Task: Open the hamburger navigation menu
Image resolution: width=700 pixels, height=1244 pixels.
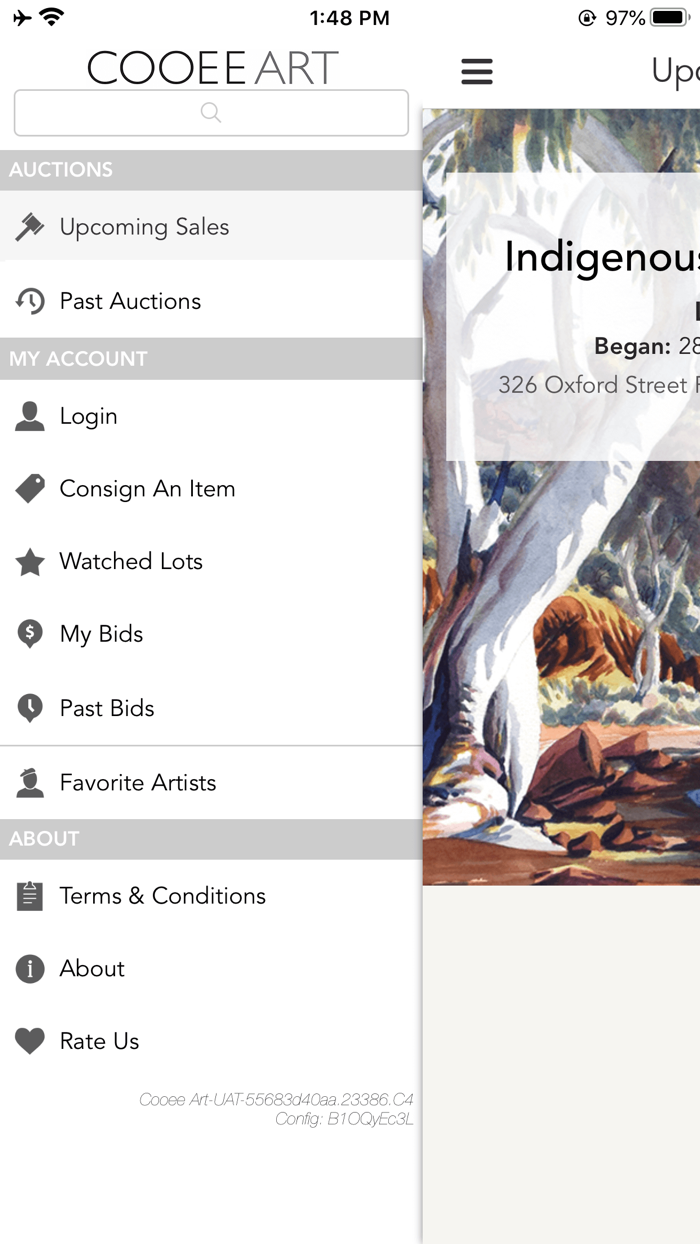Action: click(477, 71)
